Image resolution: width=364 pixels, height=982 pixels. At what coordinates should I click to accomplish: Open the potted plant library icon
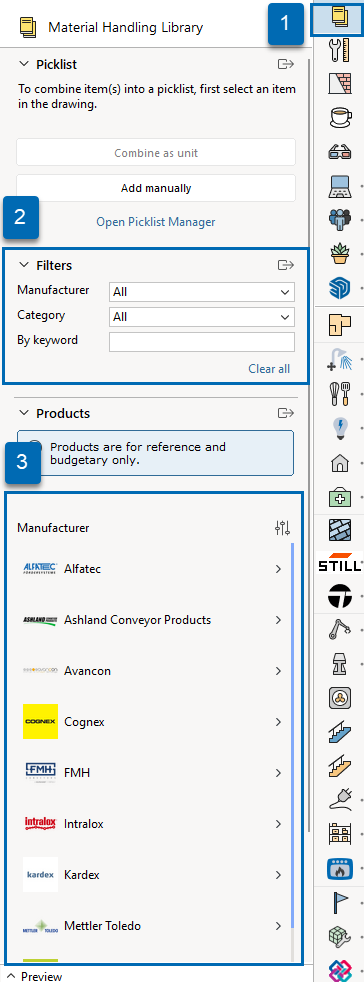pos(340,254)
